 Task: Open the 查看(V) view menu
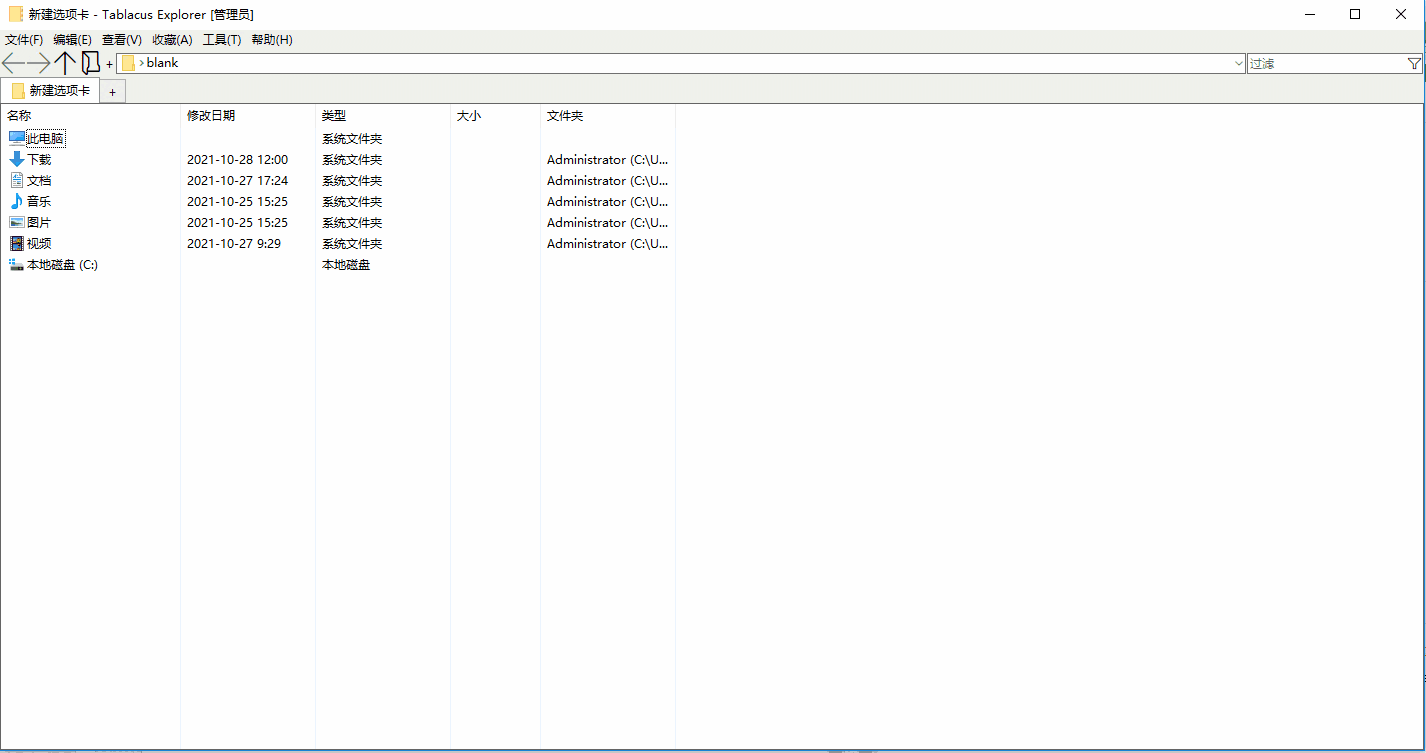122,39
